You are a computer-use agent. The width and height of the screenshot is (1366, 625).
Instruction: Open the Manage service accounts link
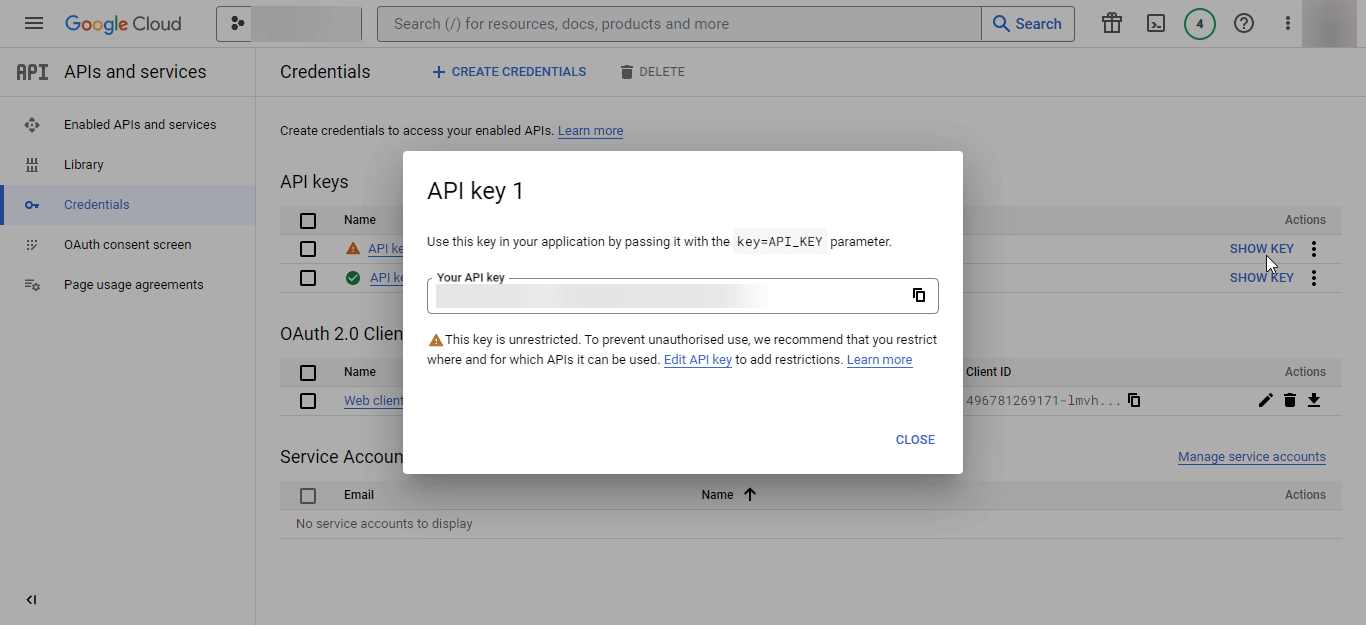pos(1251,456)
